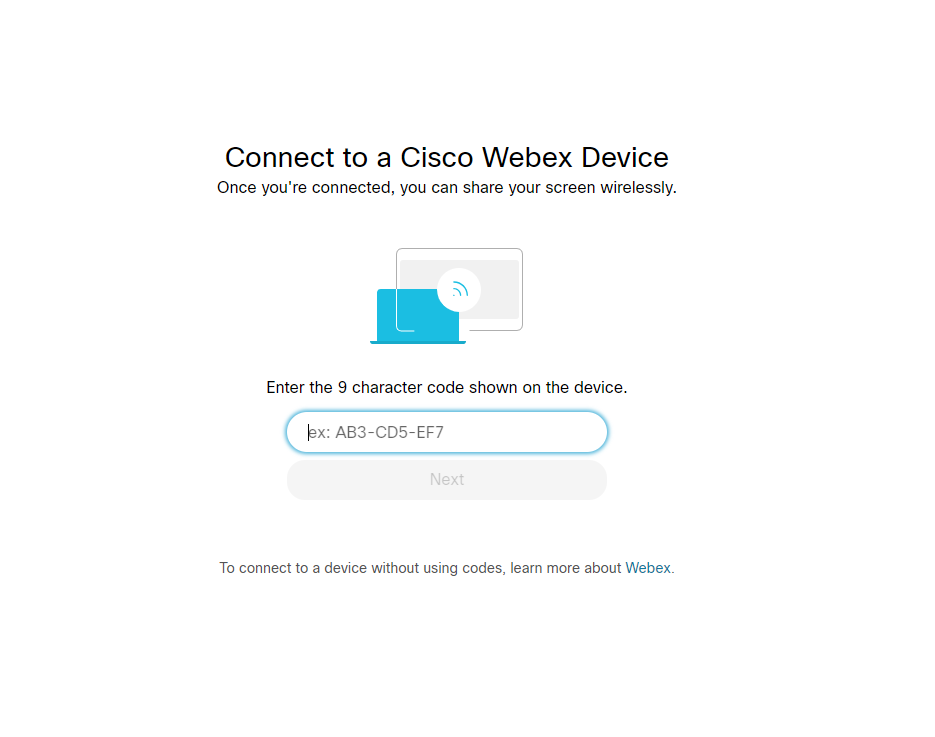Image resolution: width=935 pixels, height=737 pixels.
Task: Click the device monitor outline's top-right corner
Action: pos(519,252)
